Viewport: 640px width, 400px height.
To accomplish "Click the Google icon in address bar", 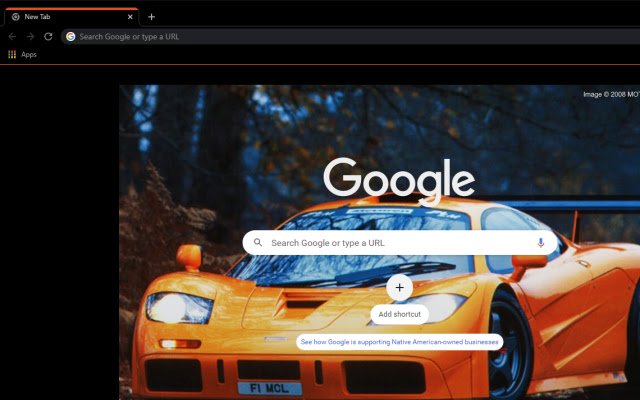I will pos(71,37).
